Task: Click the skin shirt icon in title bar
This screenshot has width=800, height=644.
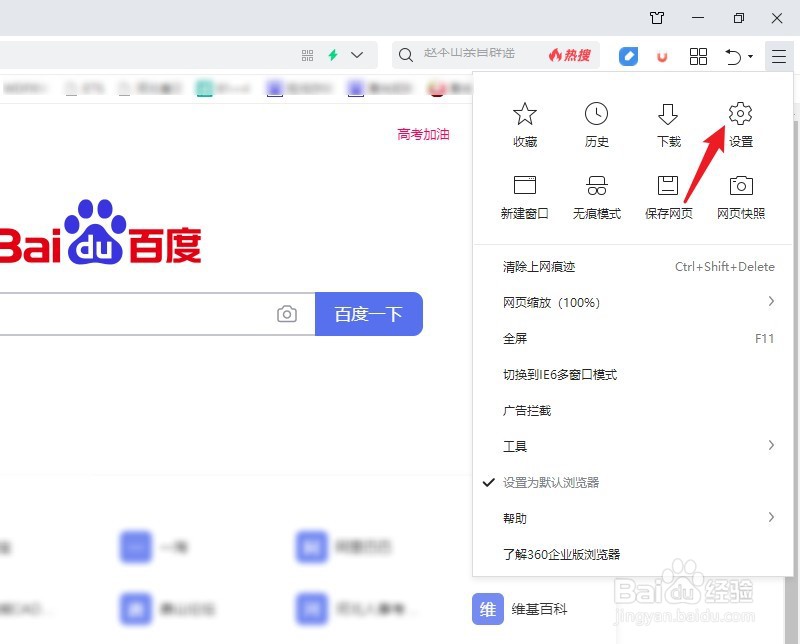Action: 657,18
